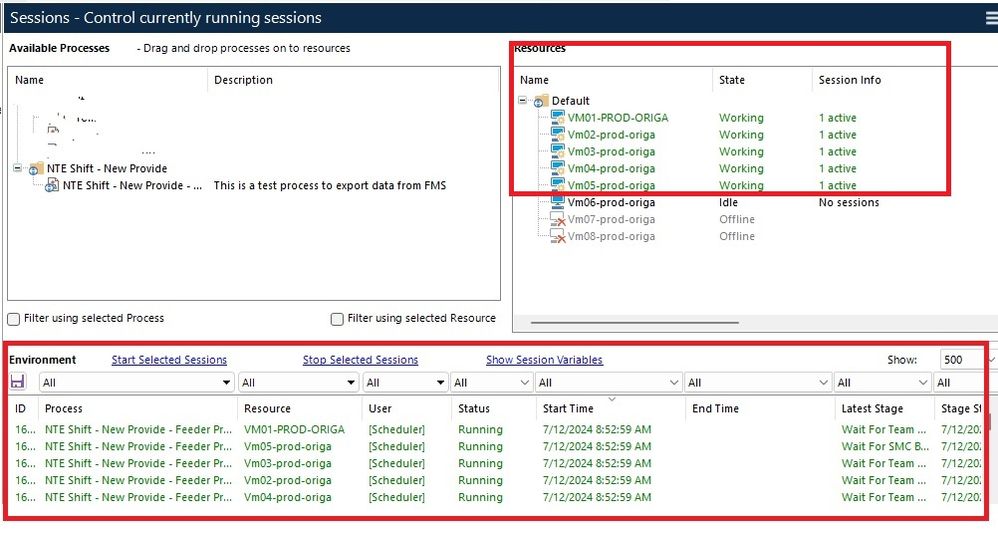This screenshot has height=537, width=998.
Task: Click the idle Vm06-prod-origa monitor icon
Action: click(x=558, y=202)
